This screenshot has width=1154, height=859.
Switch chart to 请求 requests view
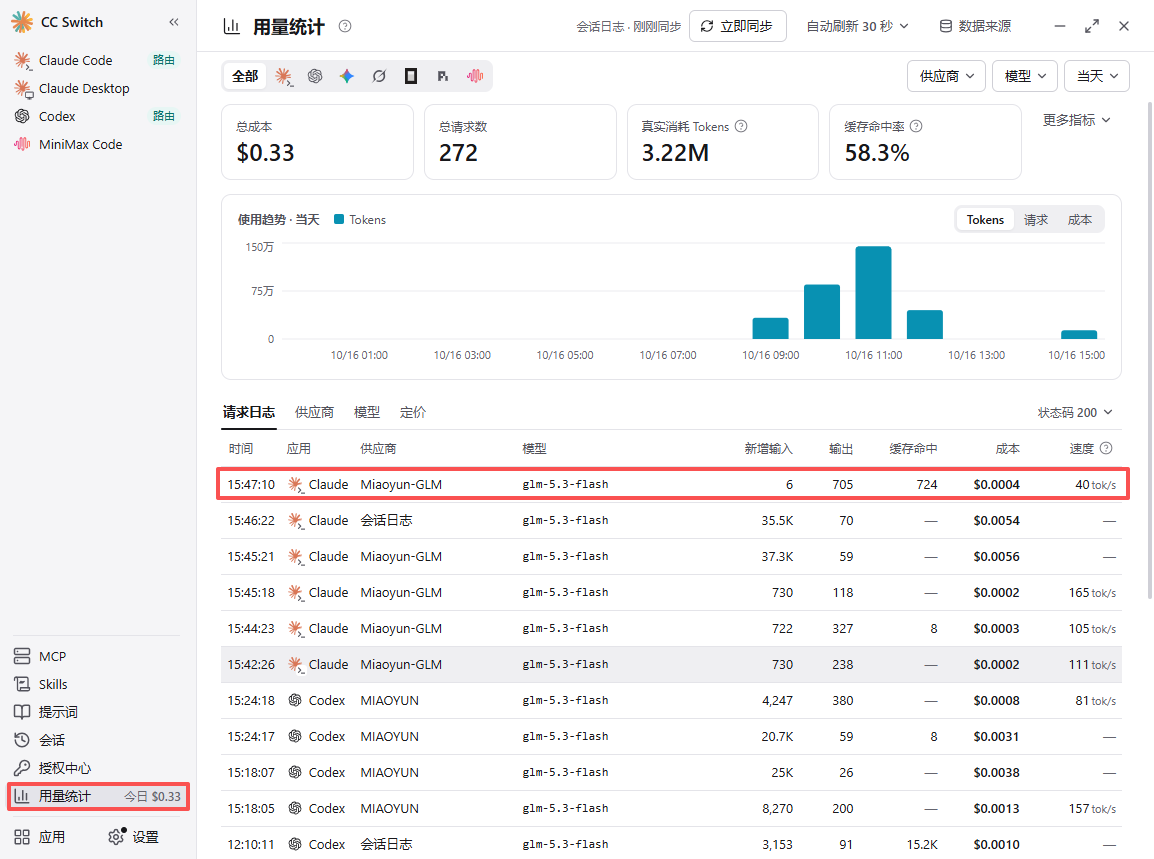click(x=1036, y=219)
